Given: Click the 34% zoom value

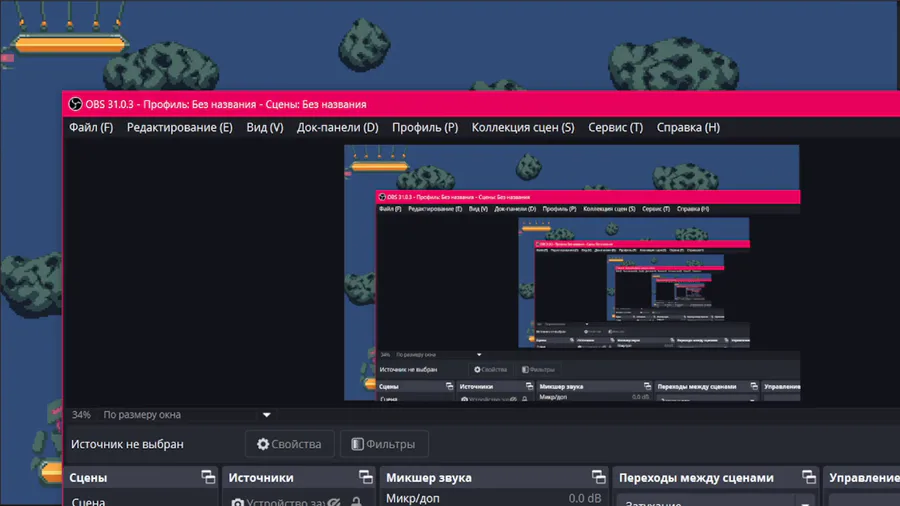Looking at the screenshot, I should point(81,414).
